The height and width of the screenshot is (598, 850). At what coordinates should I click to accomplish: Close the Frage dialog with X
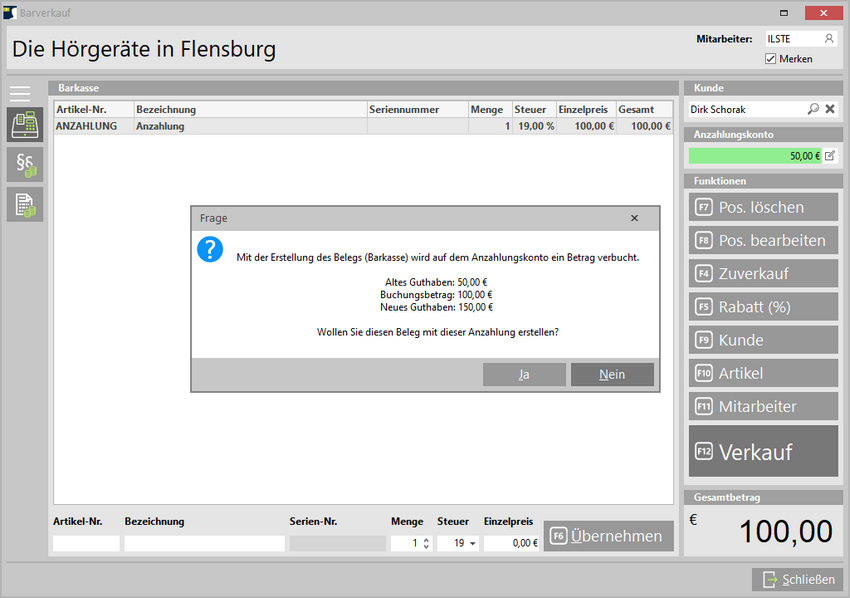coord(634,218)
